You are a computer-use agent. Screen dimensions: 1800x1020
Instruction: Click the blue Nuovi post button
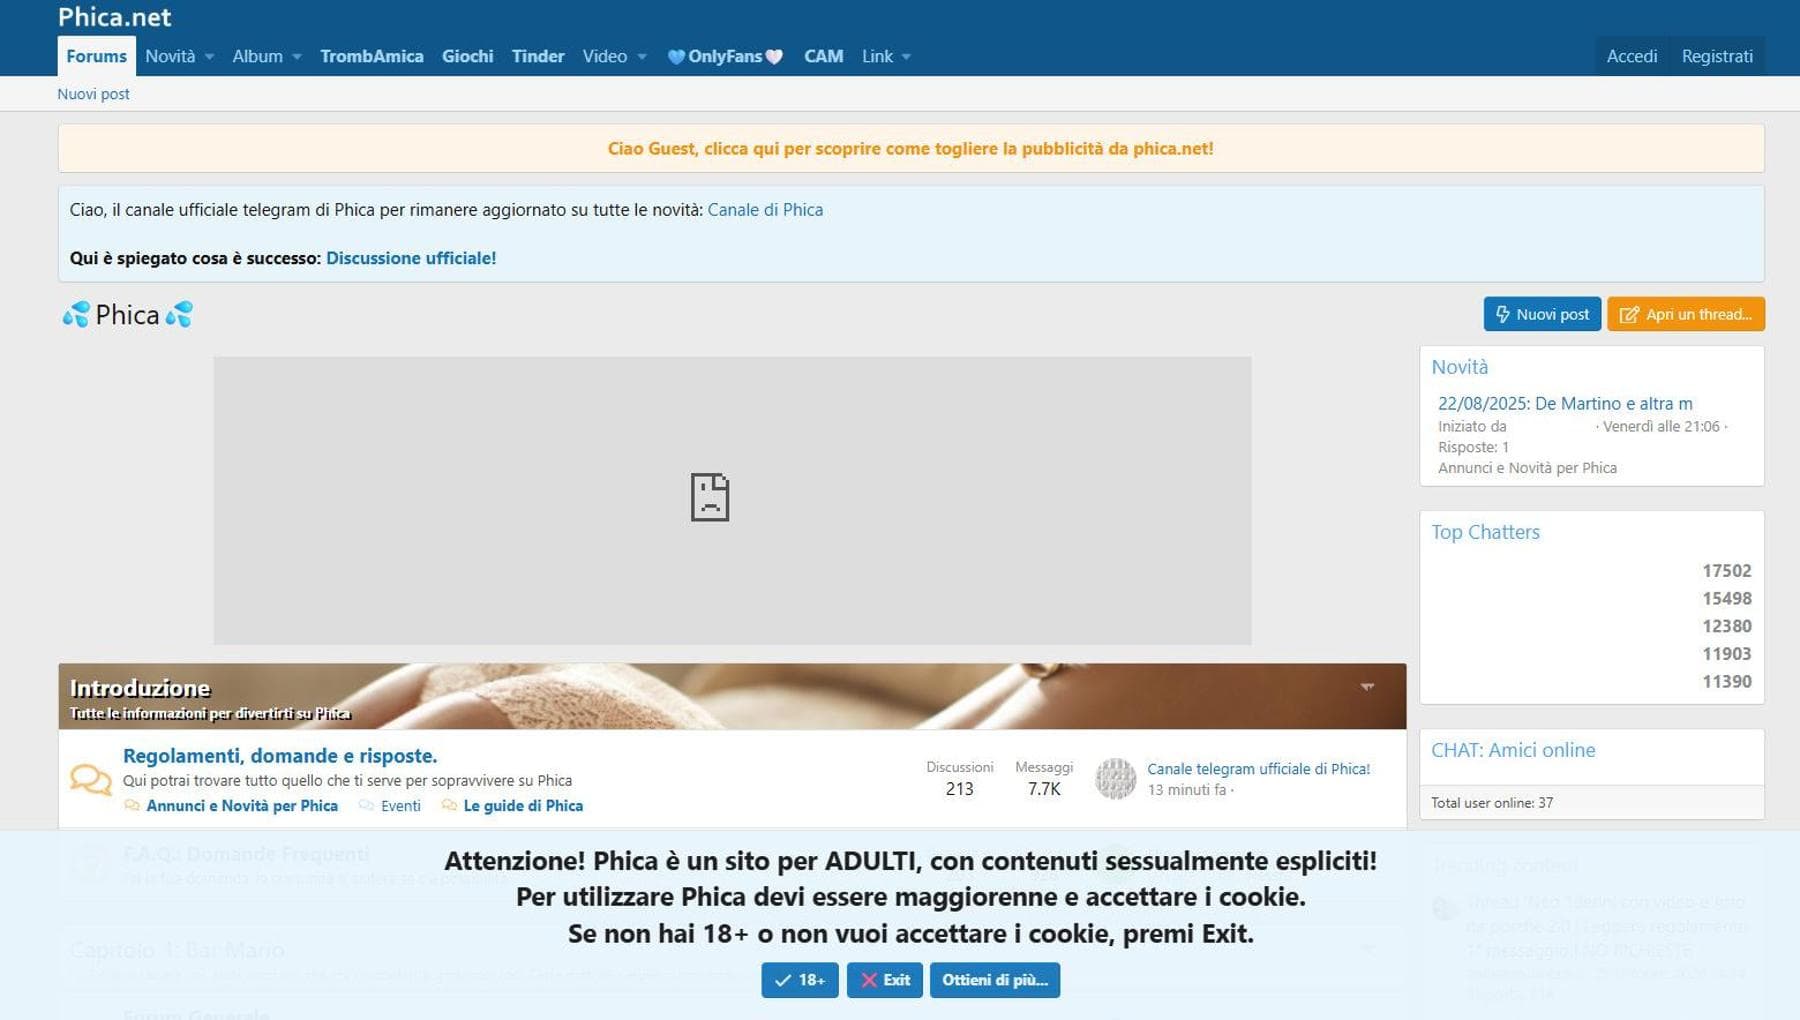[1542, 314]
